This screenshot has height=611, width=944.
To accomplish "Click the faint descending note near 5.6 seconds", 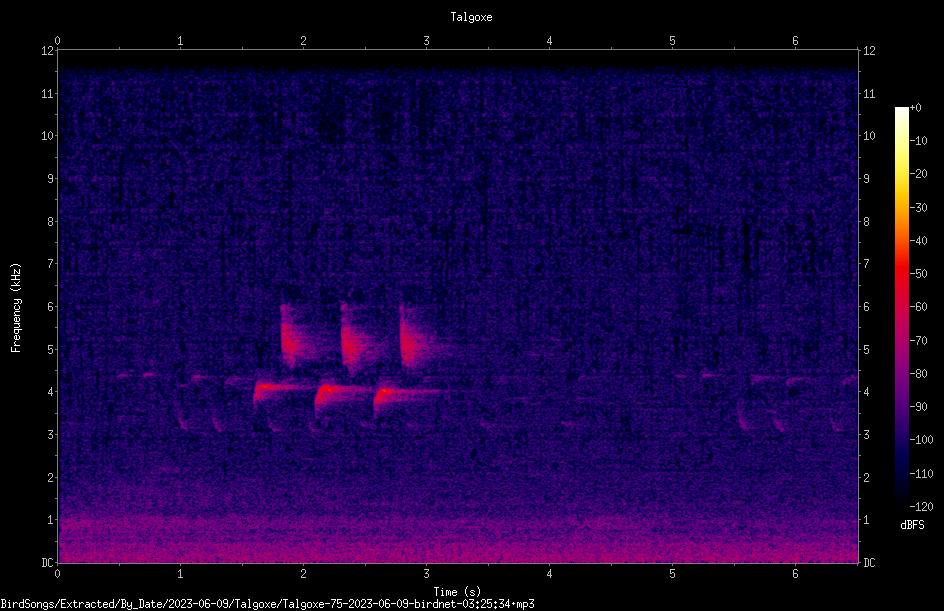I will 742,417.
